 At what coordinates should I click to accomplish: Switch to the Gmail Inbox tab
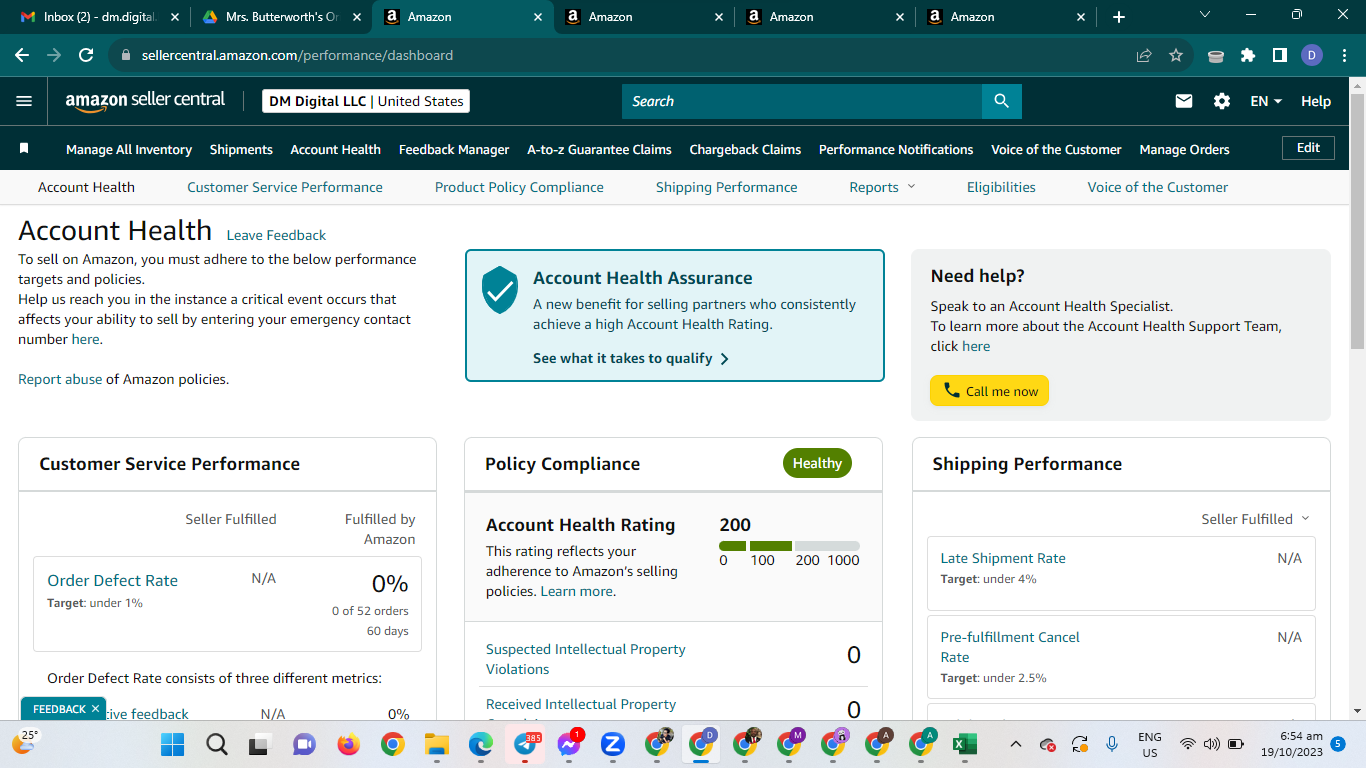[99, 17]
